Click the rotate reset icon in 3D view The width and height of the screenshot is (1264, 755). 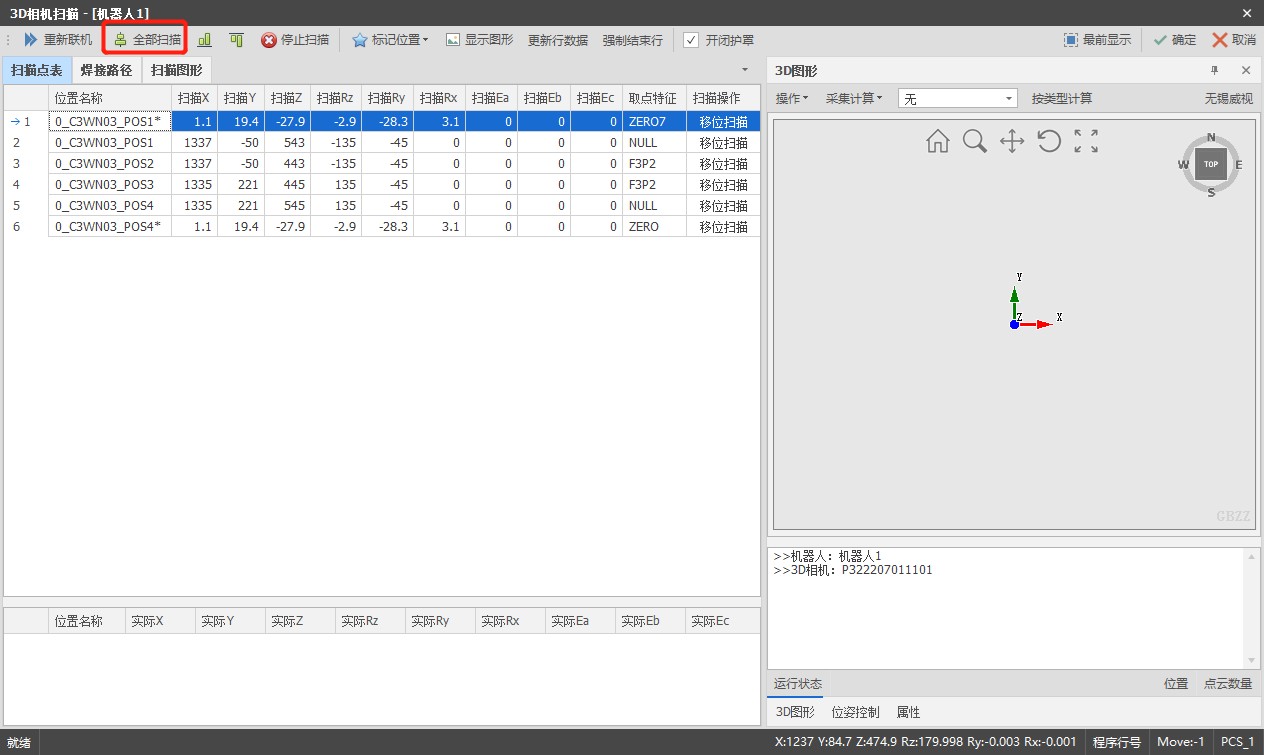(x=1049, y=141)
